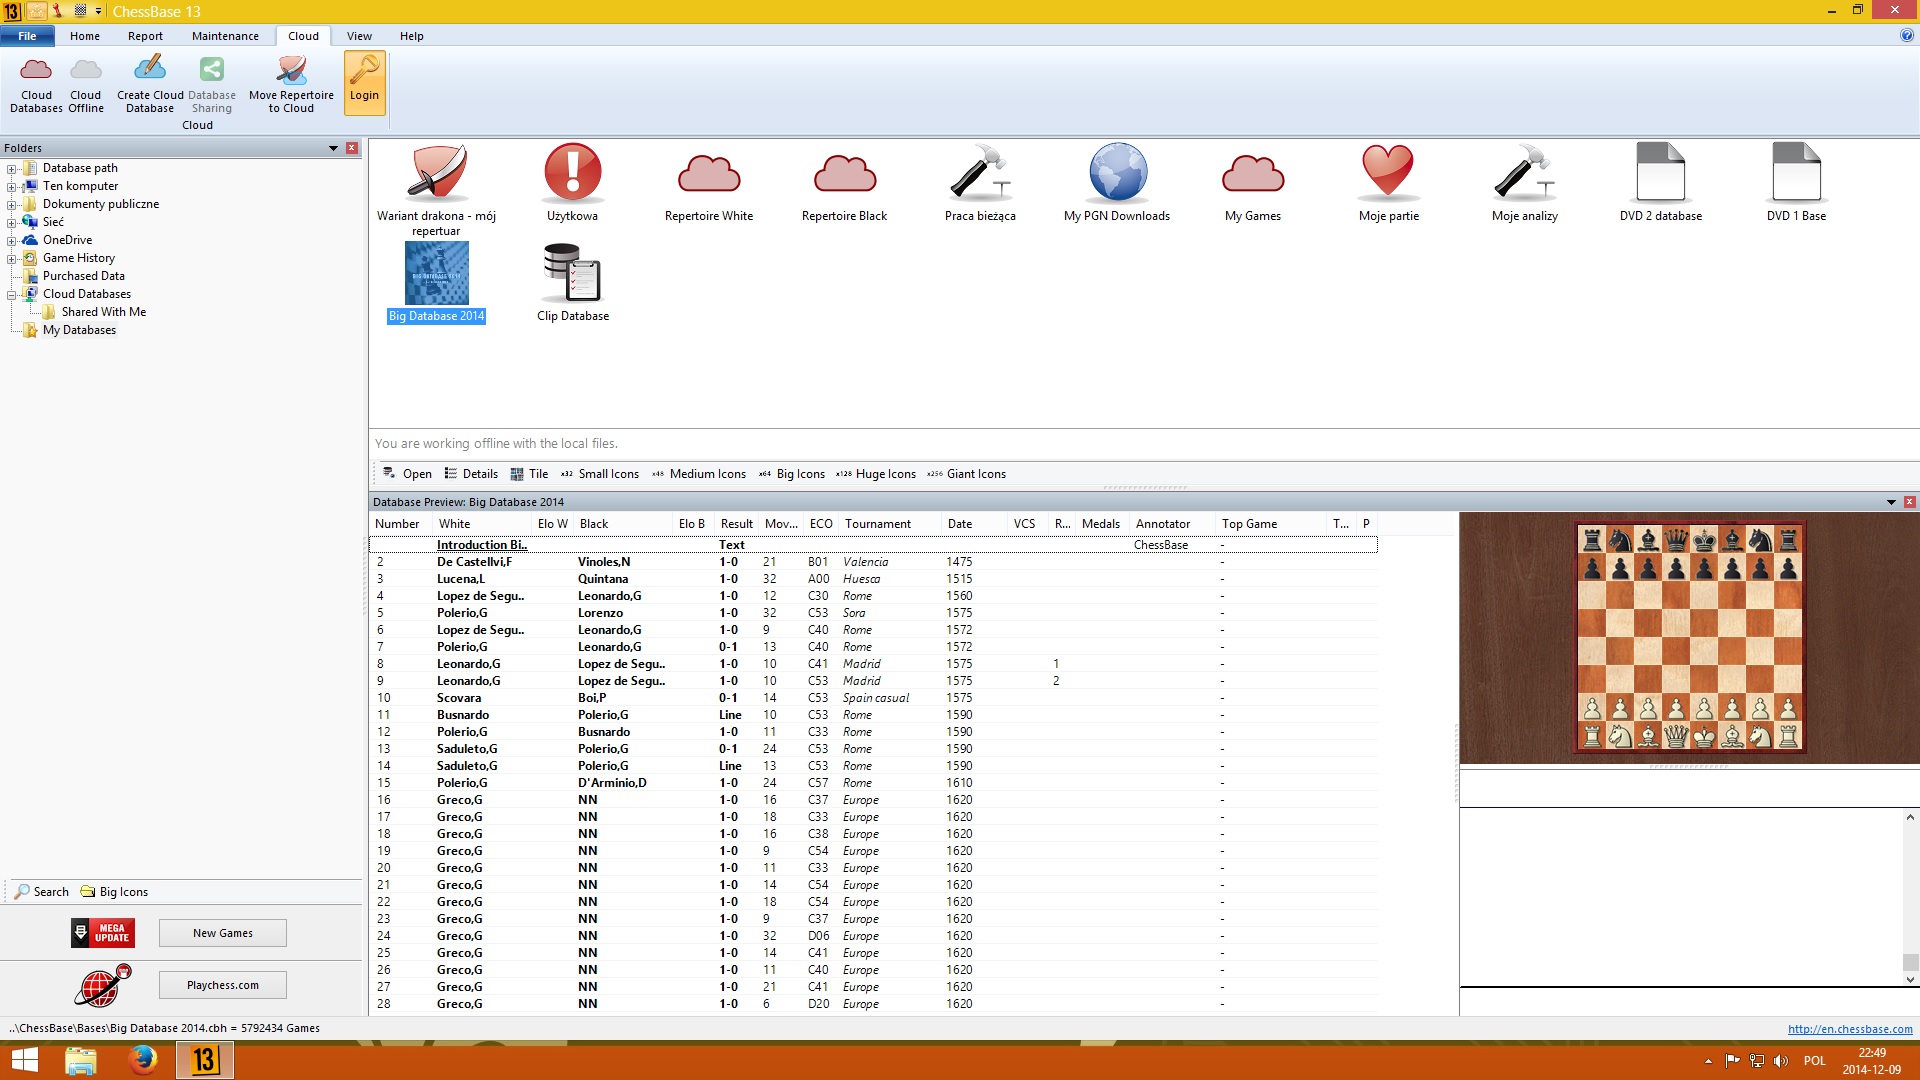Screen dimensions: 1920x1080
Task: Open the Clip Database icon
Action: coord(572,274)
